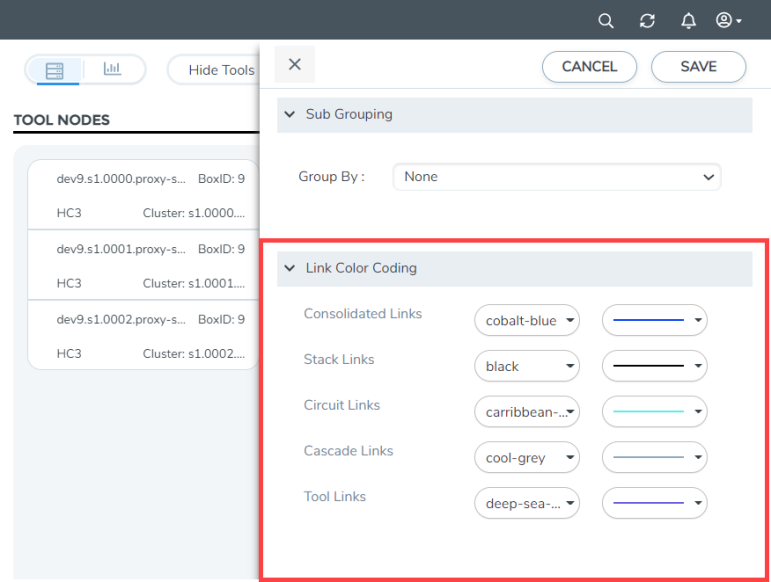
Task: Open Cascade Links cool-grey color dropdown
Action: pos(526,458)
